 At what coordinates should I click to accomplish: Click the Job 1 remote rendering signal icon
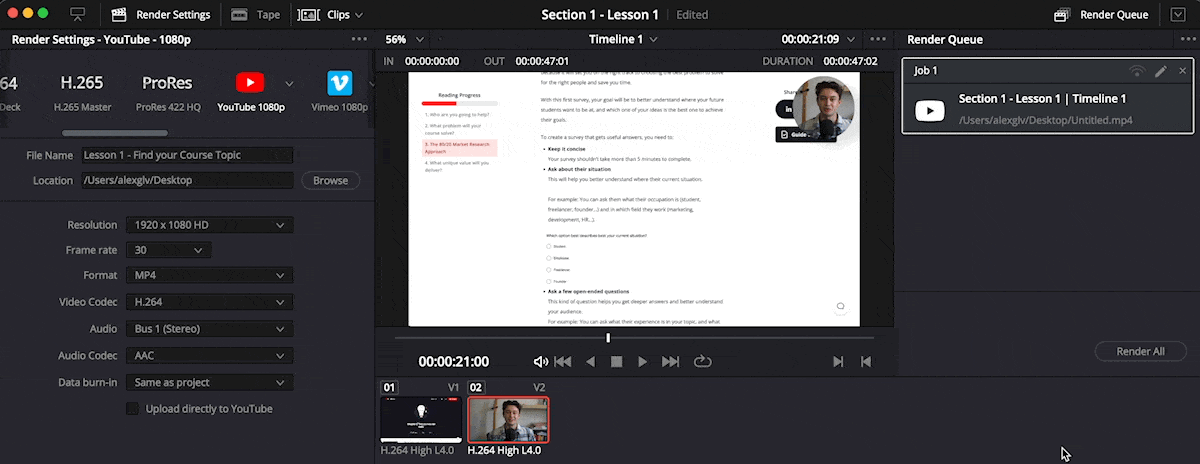tap(1136, 71)
